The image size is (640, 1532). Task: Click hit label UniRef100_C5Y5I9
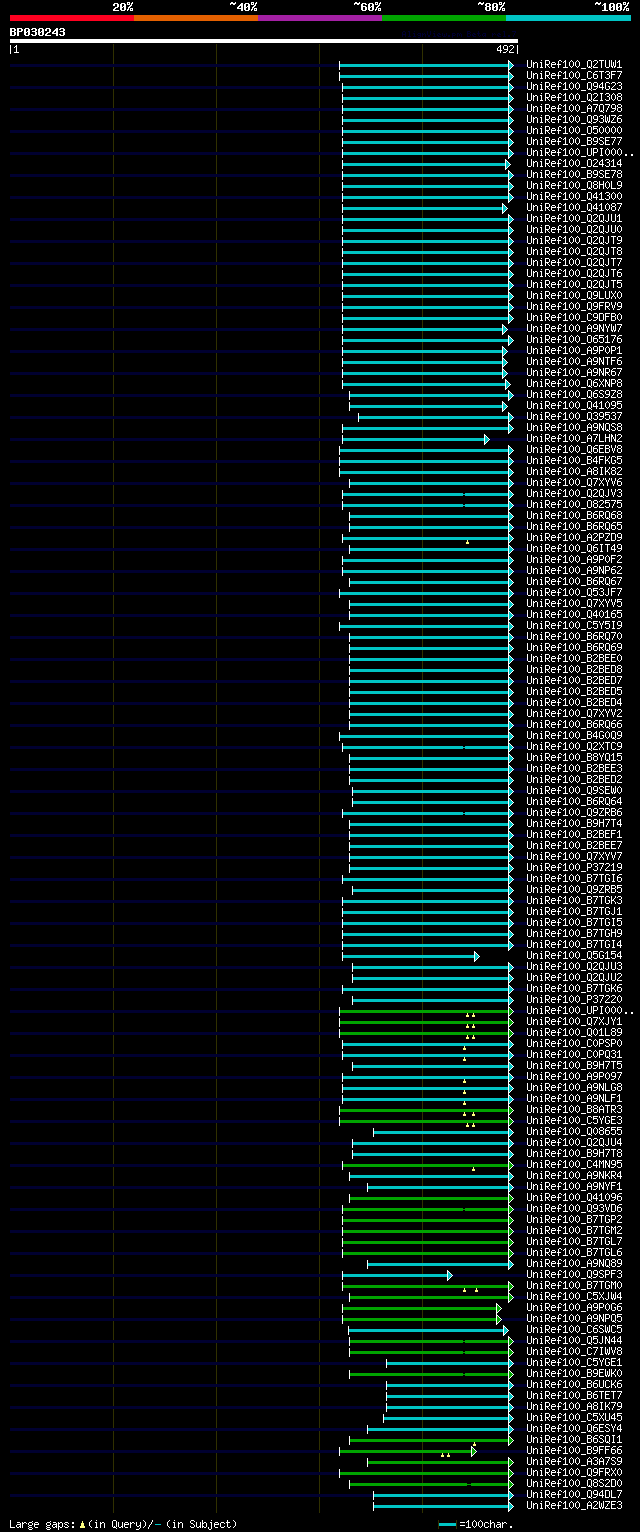(x=574, y=625)
